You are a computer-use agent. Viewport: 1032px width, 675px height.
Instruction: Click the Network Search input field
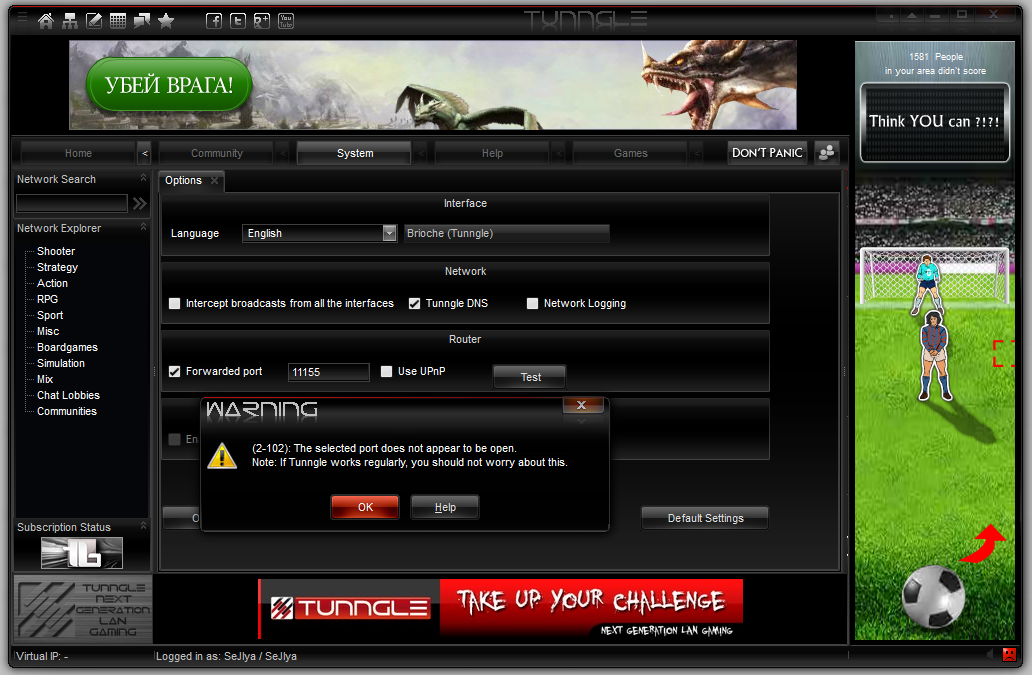coord(71,203)
